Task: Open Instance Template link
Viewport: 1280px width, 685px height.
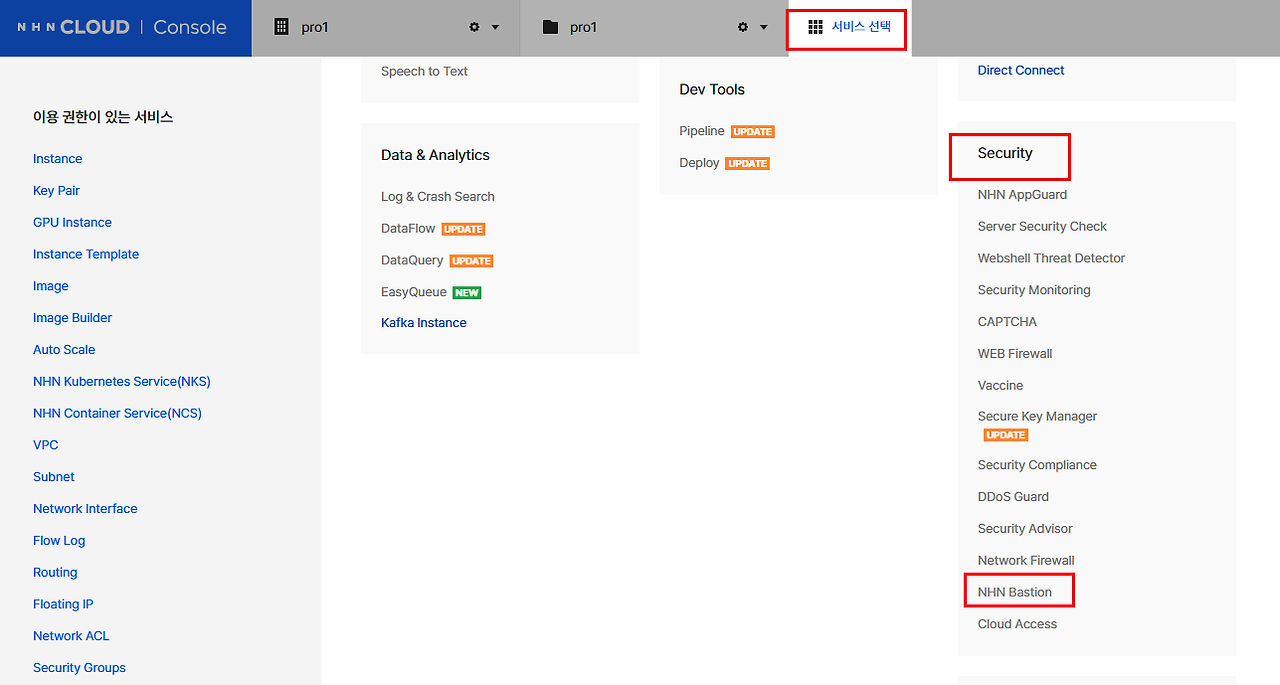Action: pos(86,254)
